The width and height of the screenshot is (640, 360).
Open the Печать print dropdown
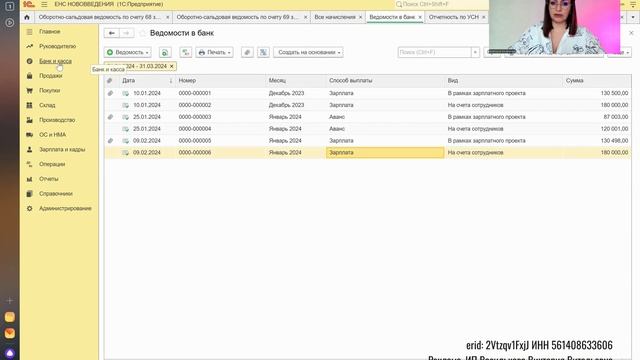coord(215,52)
